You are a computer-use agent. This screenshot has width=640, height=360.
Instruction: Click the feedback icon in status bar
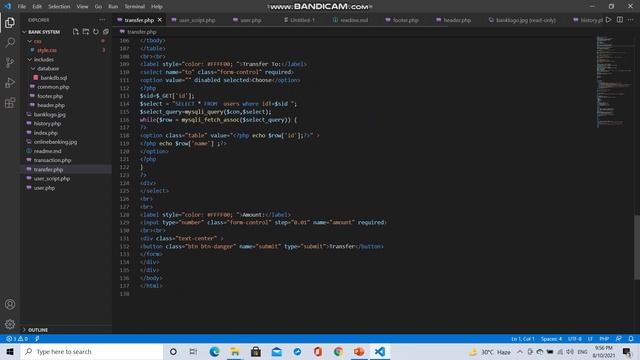(619, 339)
